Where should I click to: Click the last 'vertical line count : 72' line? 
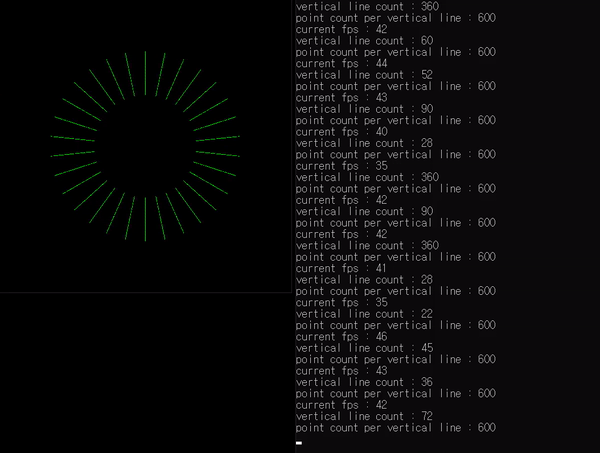pyautogui.click(x=364, y=416)
